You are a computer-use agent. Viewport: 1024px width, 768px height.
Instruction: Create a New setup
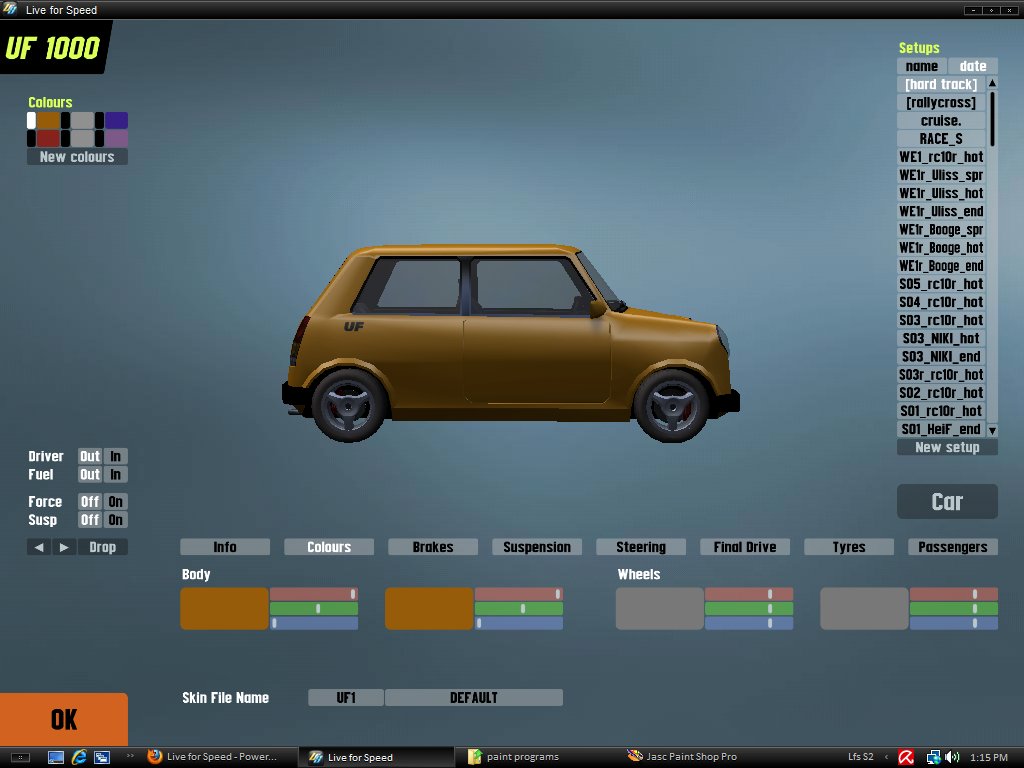[x=948, y=447]
